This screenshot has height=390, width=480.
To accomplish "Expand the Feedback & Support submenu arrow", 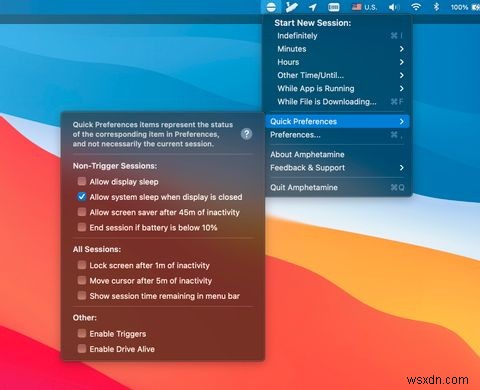I will (x=402, y=168).
